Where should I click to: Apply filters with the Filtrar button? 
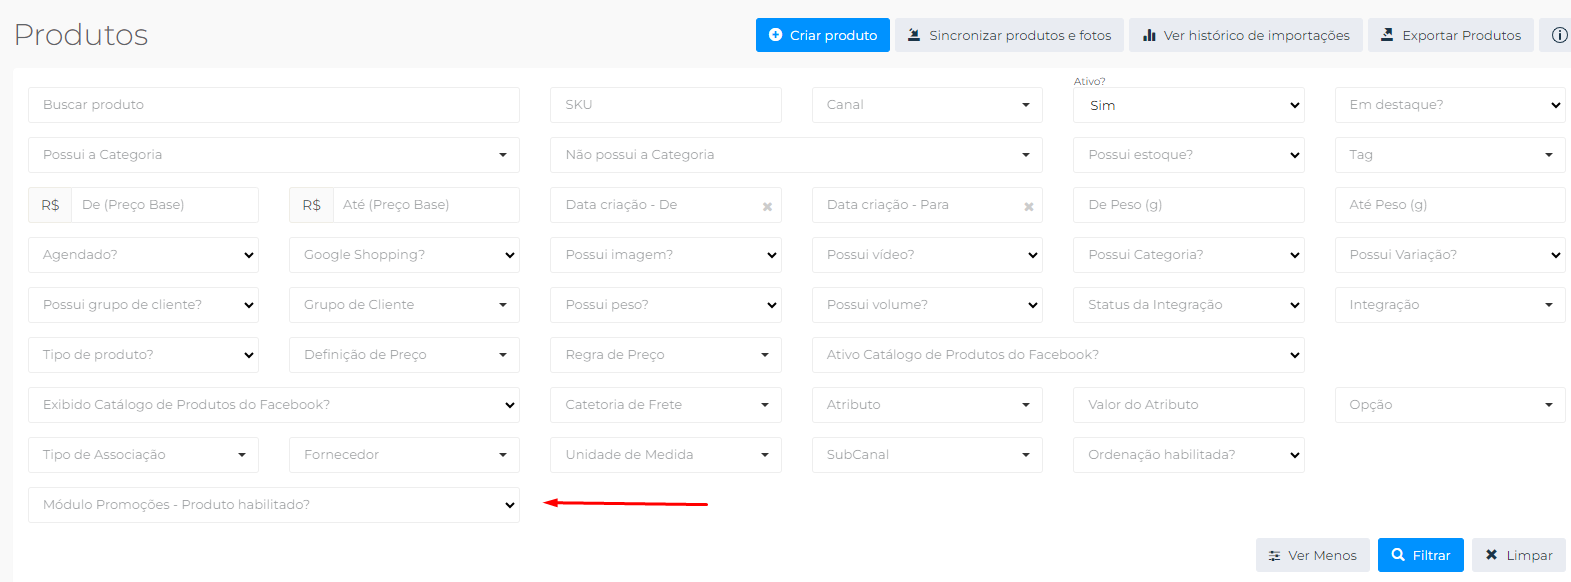tap(1420, 555)
